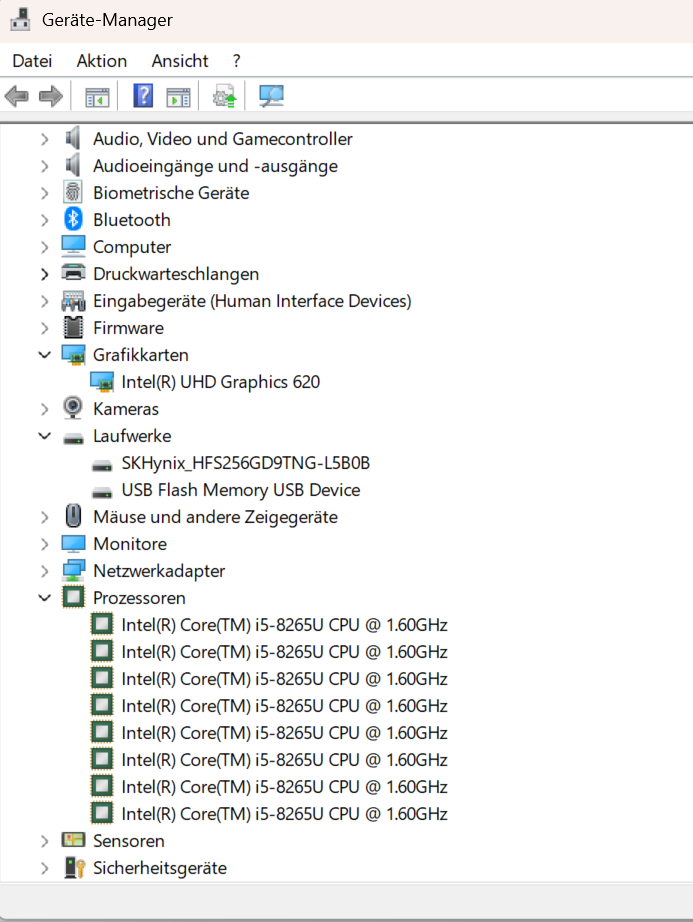Click the display adapter icon of Grafikkarten
This screenshot has width=693, height=922.
coord(73,355)
